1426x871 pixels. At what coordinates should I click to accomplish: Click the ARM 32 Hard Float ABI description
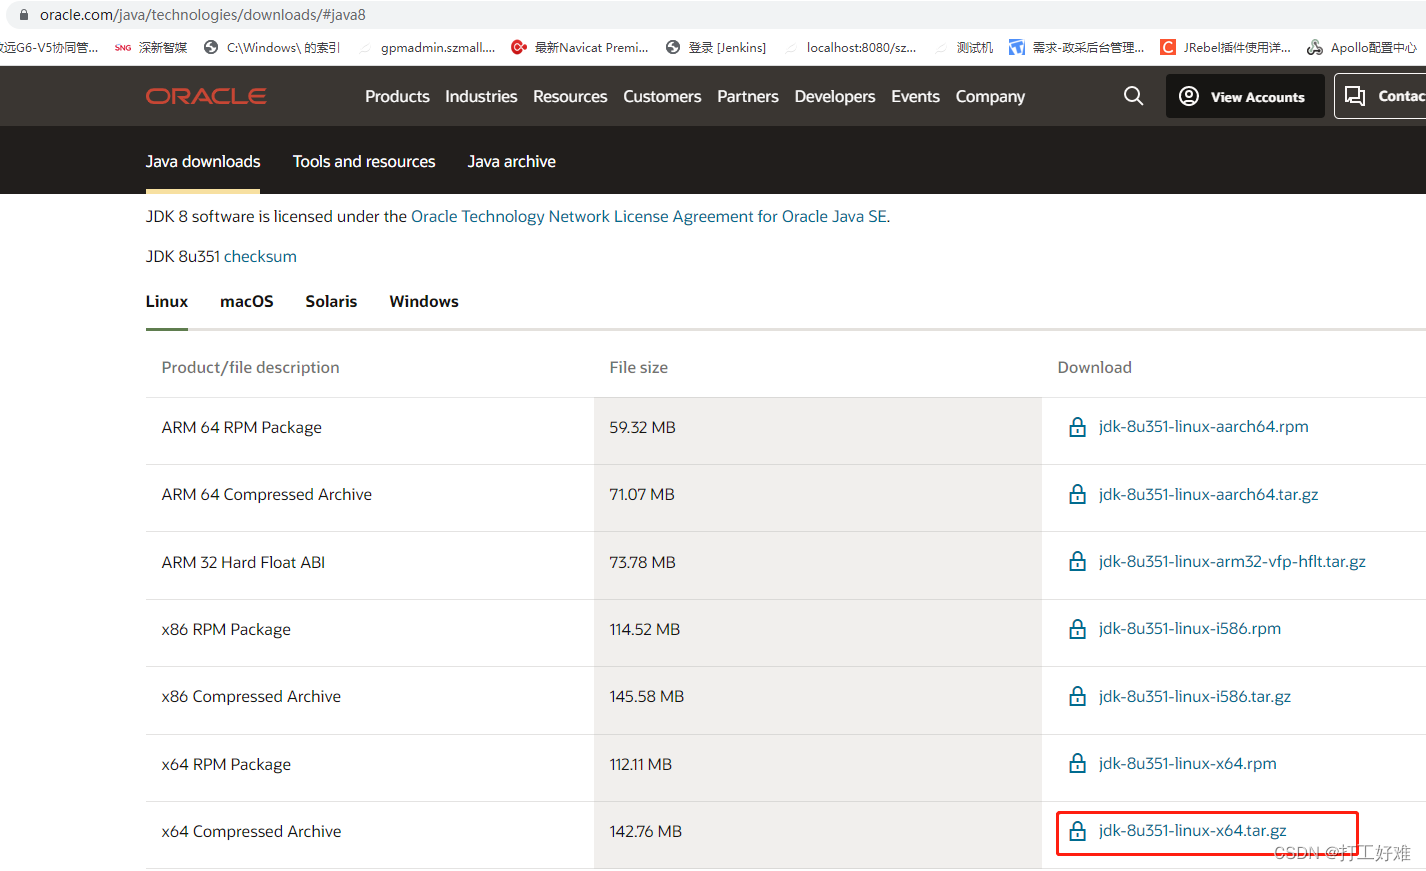243,562
